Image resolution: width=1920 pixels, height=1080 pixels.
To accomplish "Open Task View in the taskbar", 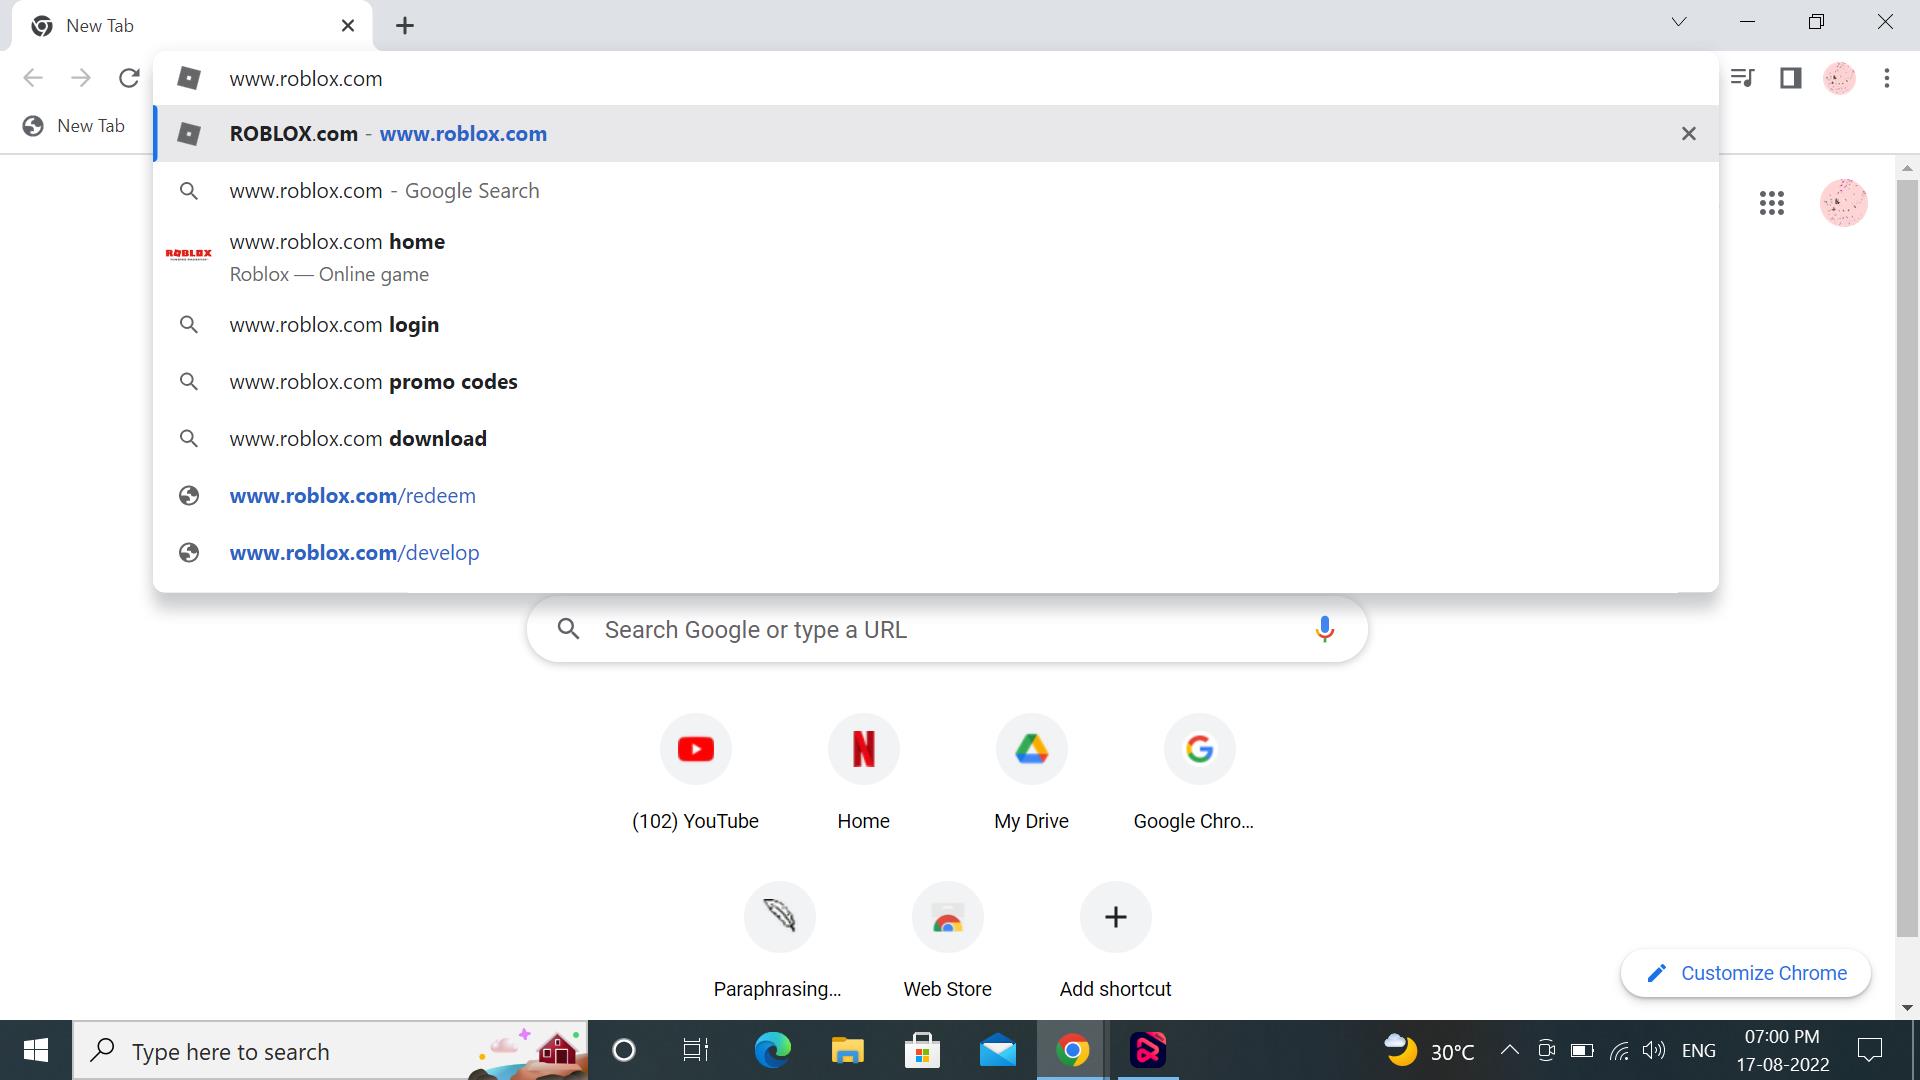I will pyautogui.click(x=696, y=1050).
